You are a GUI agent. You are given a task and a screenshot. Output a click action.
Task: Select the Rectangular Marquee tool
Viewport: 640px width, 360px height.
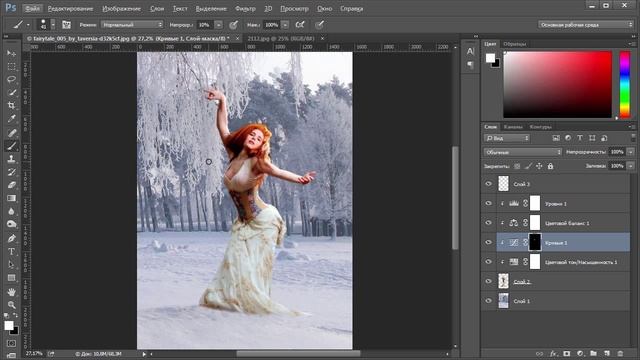pyautogui.click(x=11, y=67)
